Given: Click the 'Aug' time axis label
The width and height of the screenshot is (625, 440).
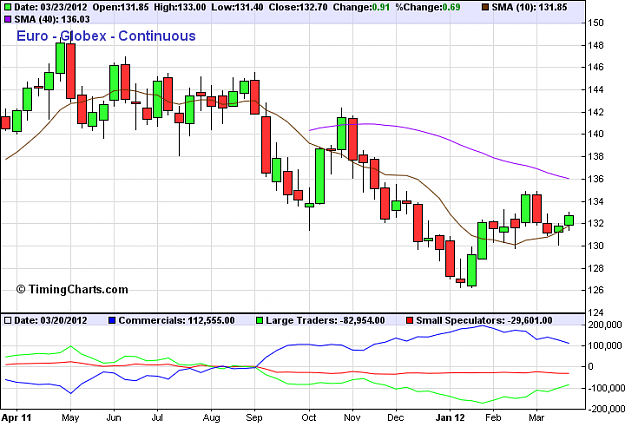Looking at the screenshot, I should [211, 418].
